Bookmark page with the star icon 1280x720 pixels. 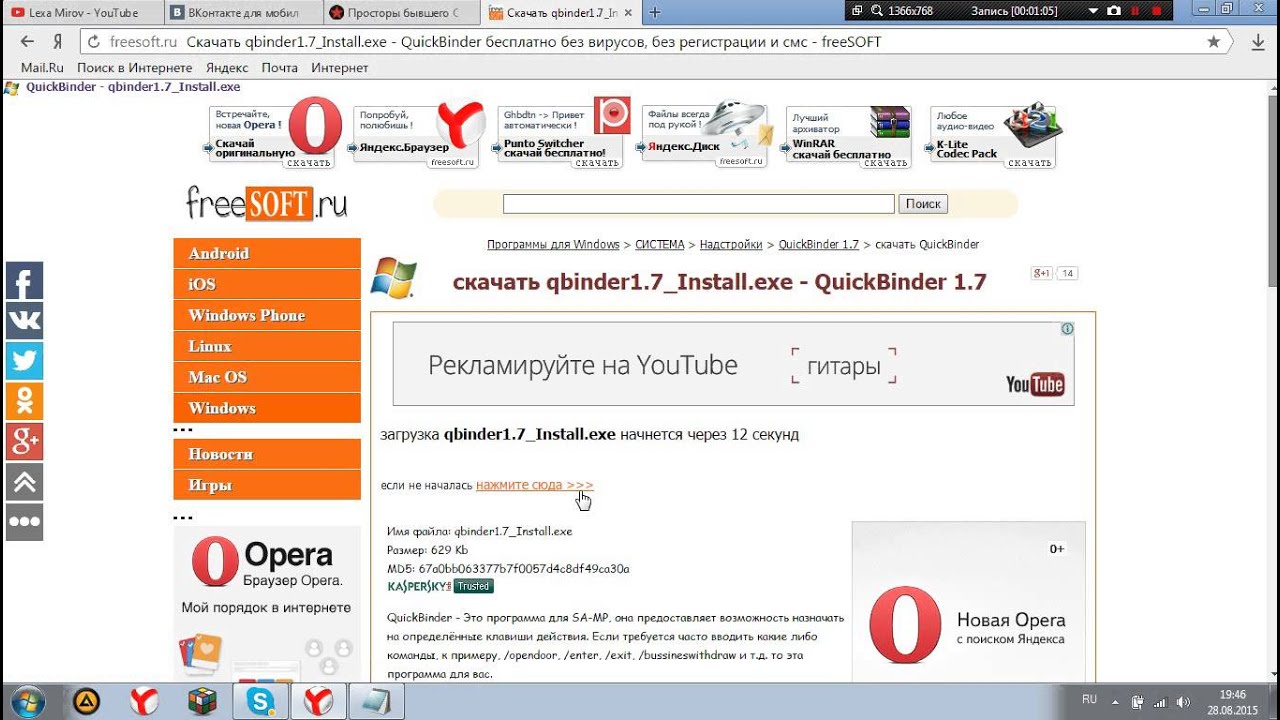click(1213, 42)
